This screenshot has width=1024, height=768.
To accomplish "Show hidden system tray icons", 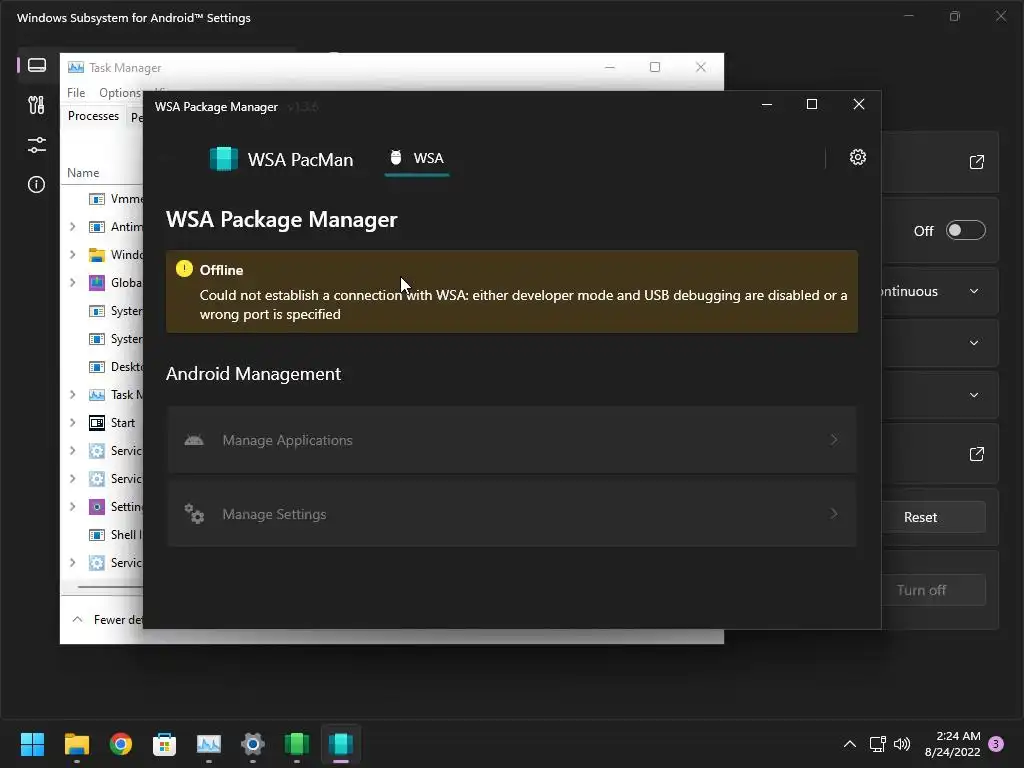I will point(850,744).
